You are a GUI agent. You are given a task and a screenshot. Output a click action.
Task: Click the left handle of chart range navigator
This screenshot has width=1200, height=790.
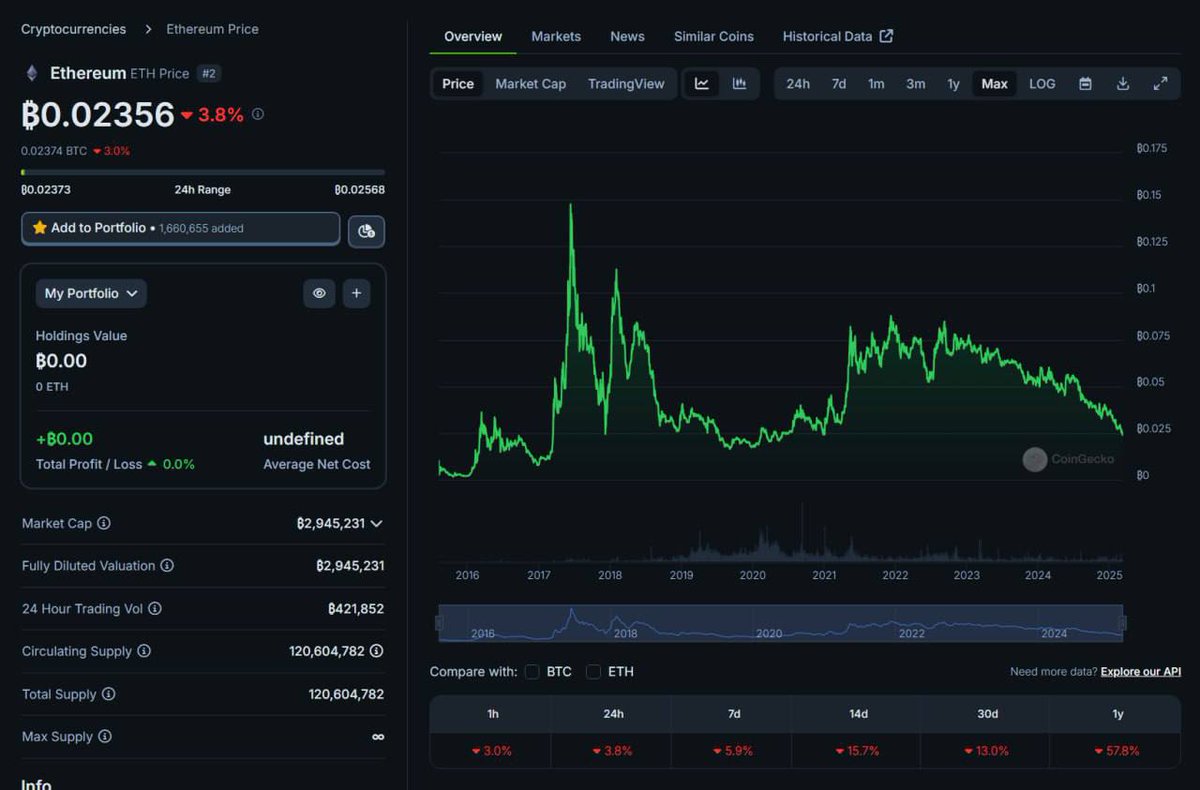(x=439, y=623)
